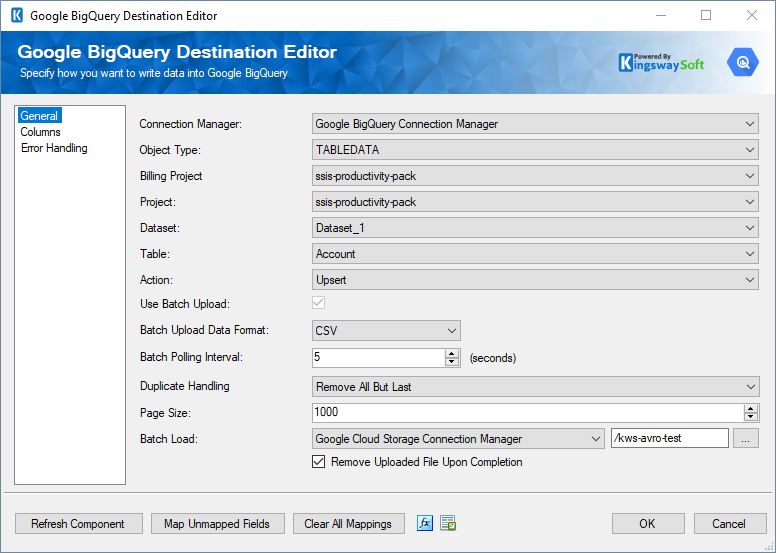This screenshot has width=776, height=553.
Task: Open Duplicate Handling dropdown
Action: [x=535, y=387]
